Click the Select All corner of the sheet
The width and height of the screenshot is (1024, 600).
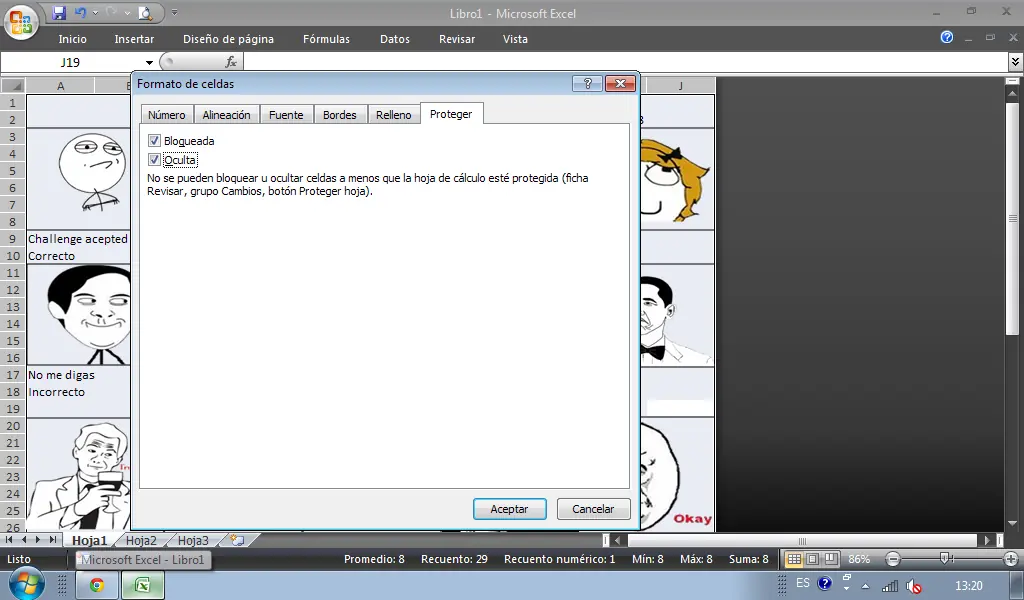point(13,86)
